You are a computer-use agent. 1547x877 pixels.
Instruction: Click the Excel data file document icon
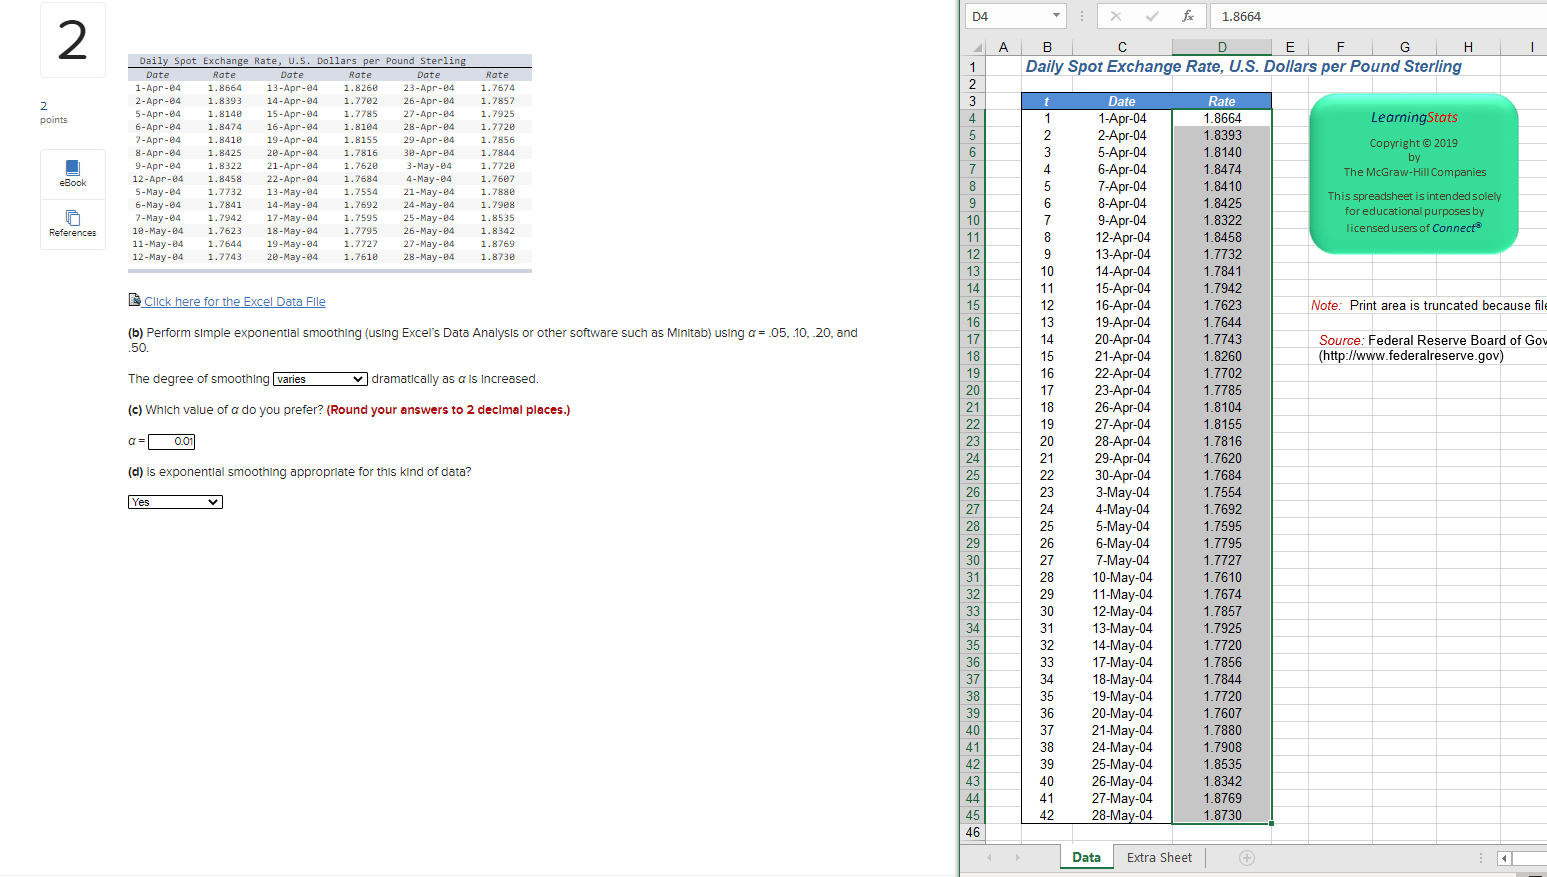tap(132, 300)
